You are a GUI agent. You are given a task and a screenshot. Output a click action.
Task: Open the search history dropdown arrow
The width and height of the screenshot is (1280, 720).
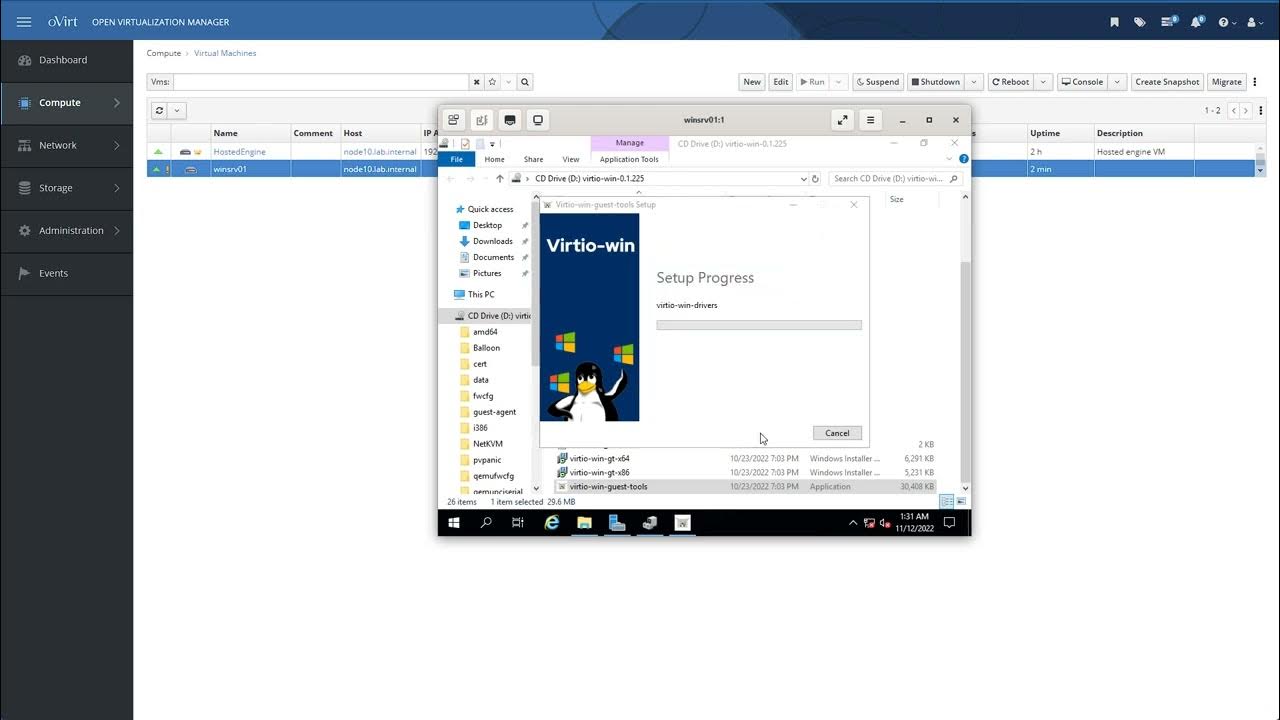509,82
